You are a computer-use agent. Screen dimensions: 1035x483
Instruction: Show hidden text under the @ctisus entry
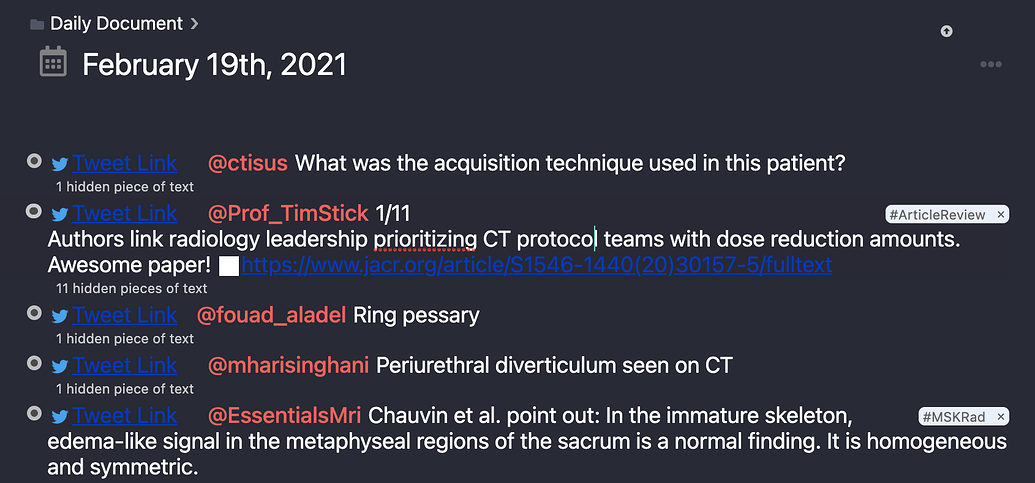pyautogui.click(x=125, y=187)
